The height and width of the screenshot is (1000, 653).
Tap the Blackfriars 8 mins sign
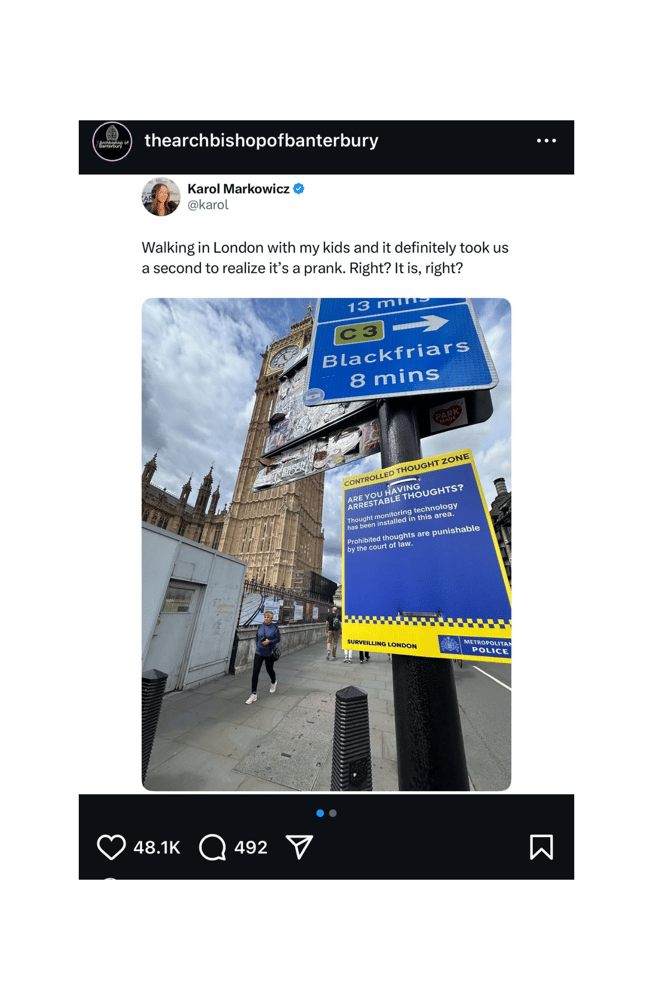pos(400,348)
